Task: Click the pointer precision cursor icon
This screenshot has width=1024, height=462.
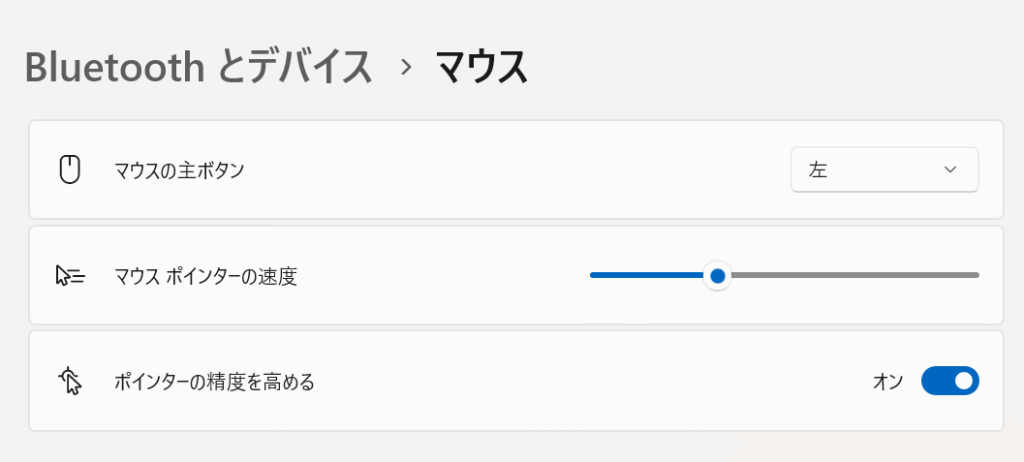Action: [x=70, y=381]
